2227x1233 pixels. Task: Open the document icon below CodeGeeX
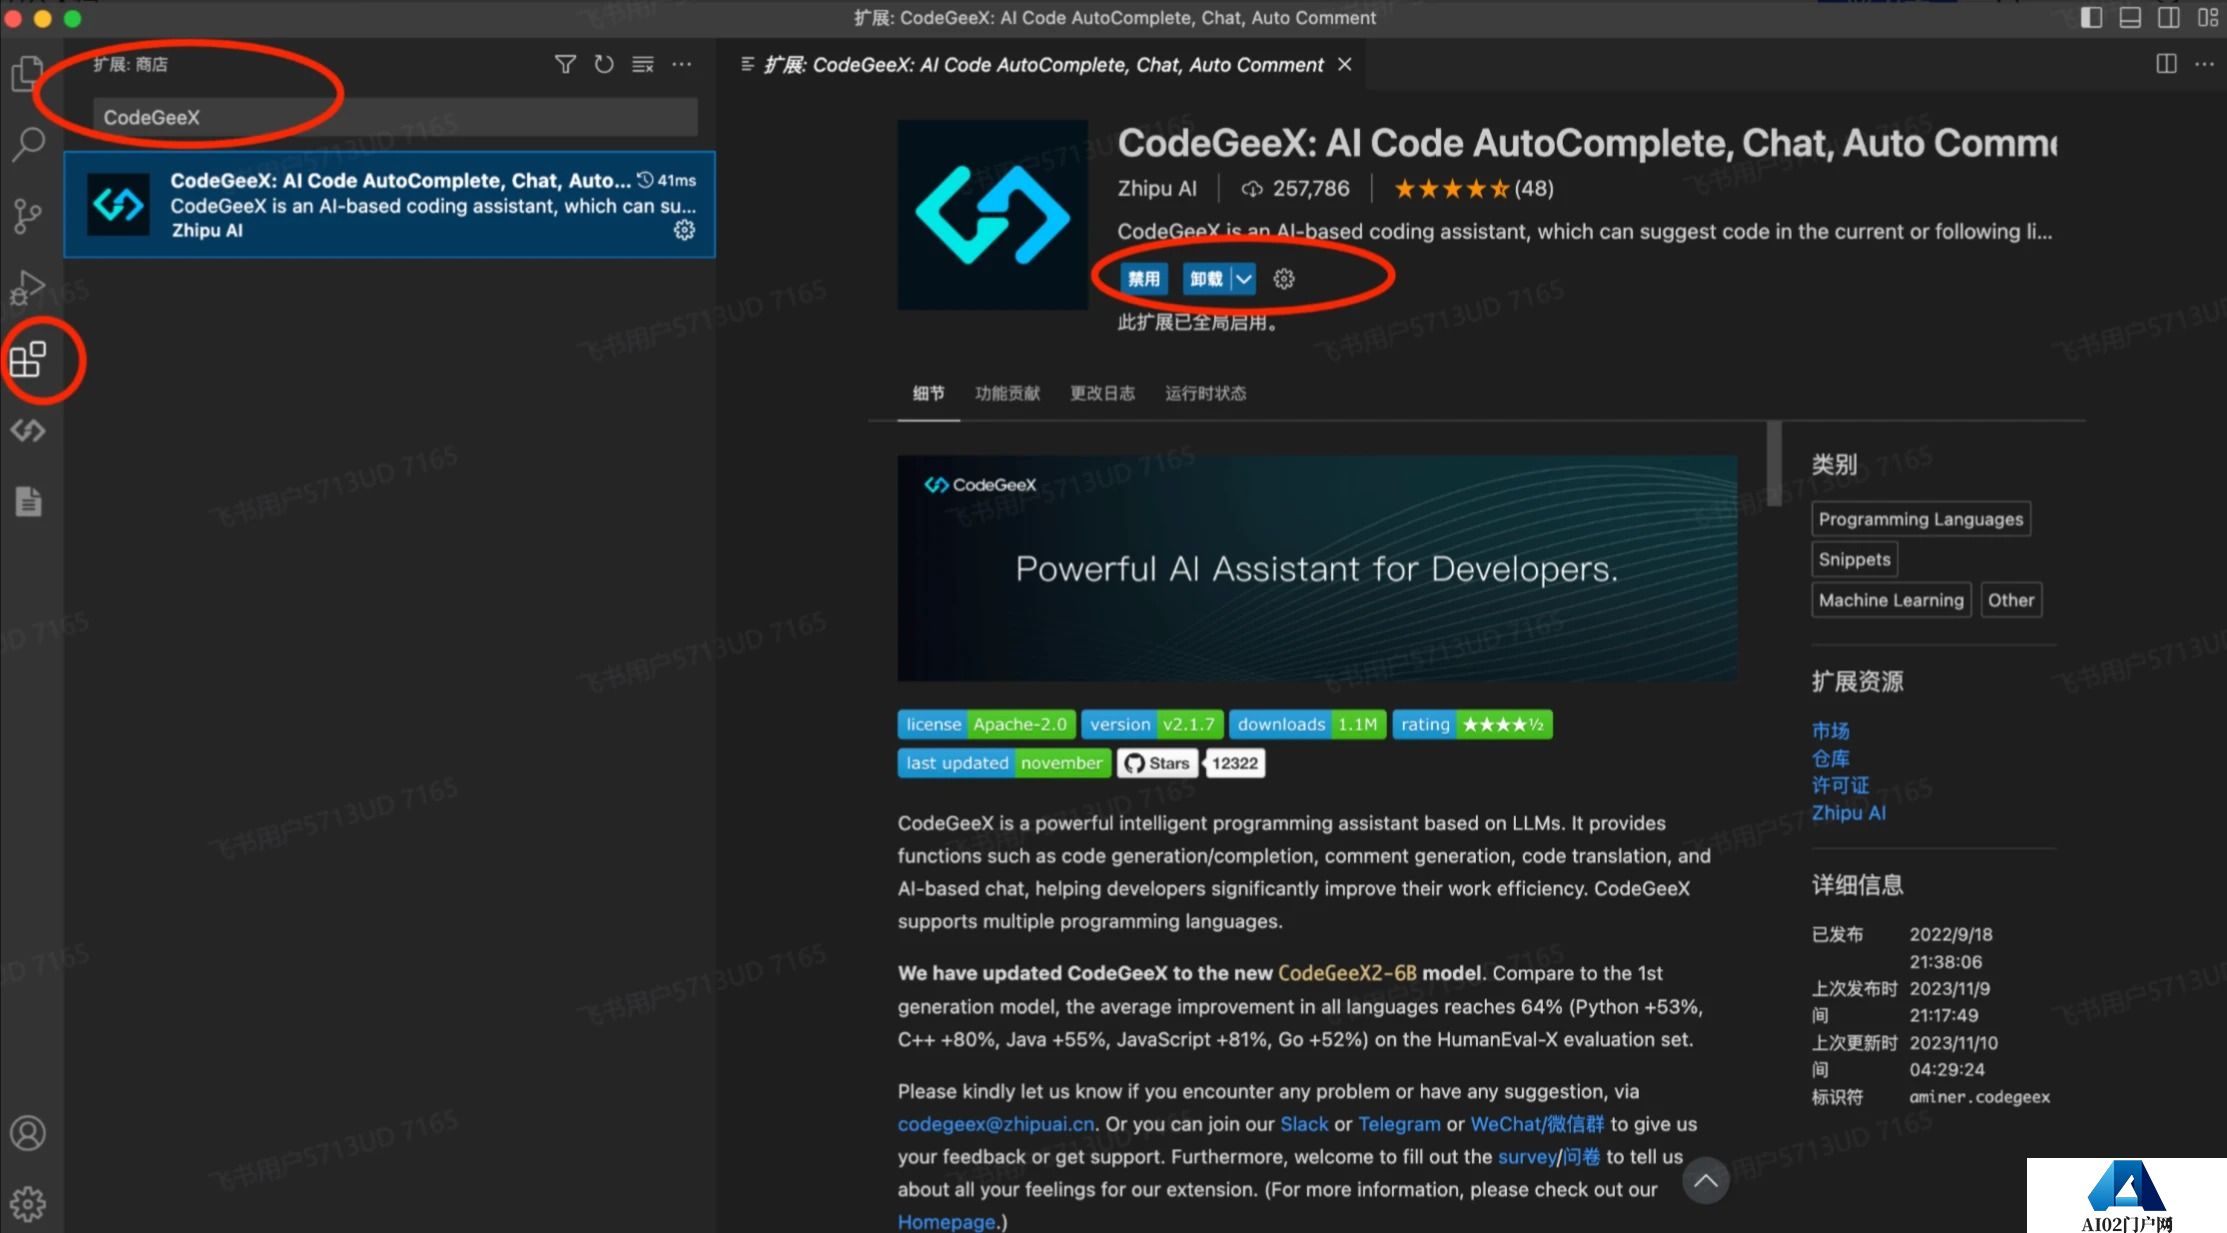[x=28, y=501]
